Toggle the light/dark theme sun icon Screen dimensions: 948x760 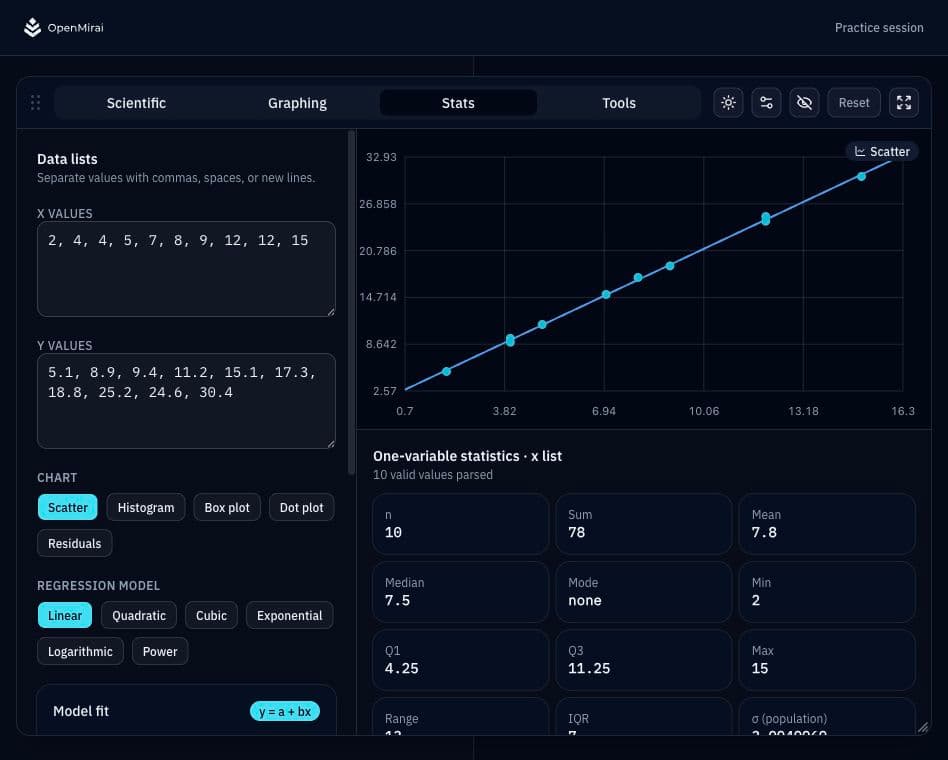click(728, 103)
